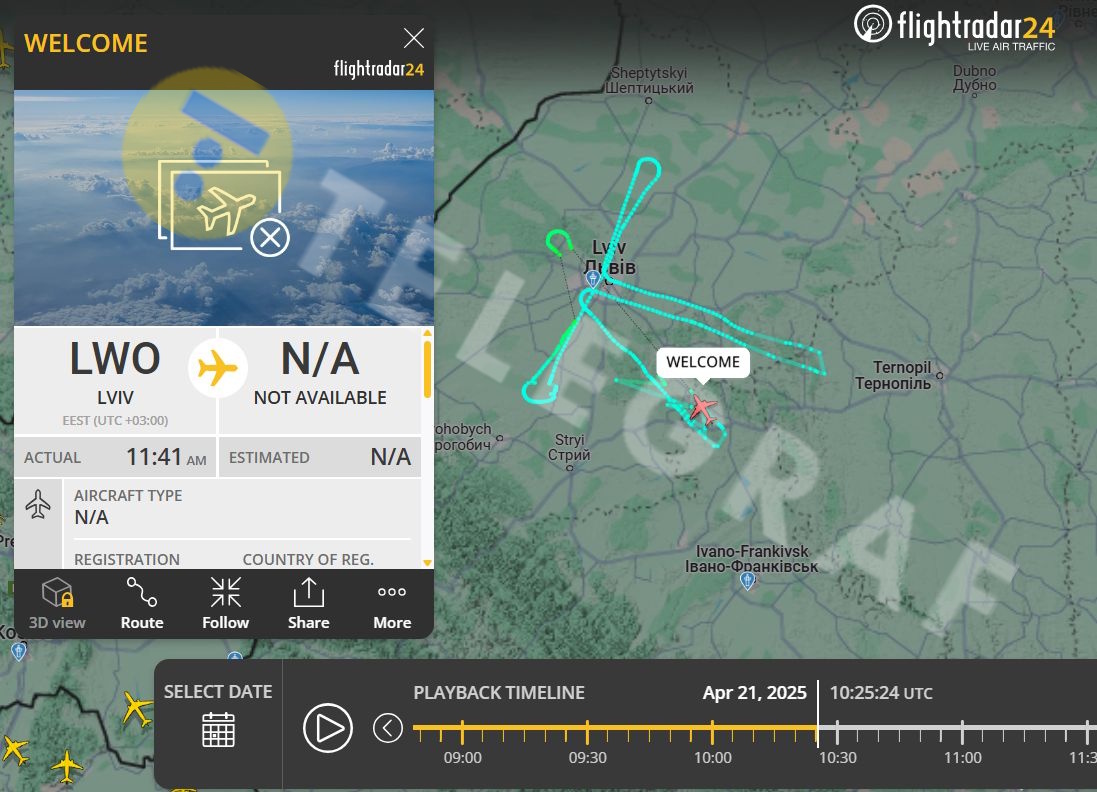Close the WELCOME flight panel

pyautogui.click(x=413, y=38)
